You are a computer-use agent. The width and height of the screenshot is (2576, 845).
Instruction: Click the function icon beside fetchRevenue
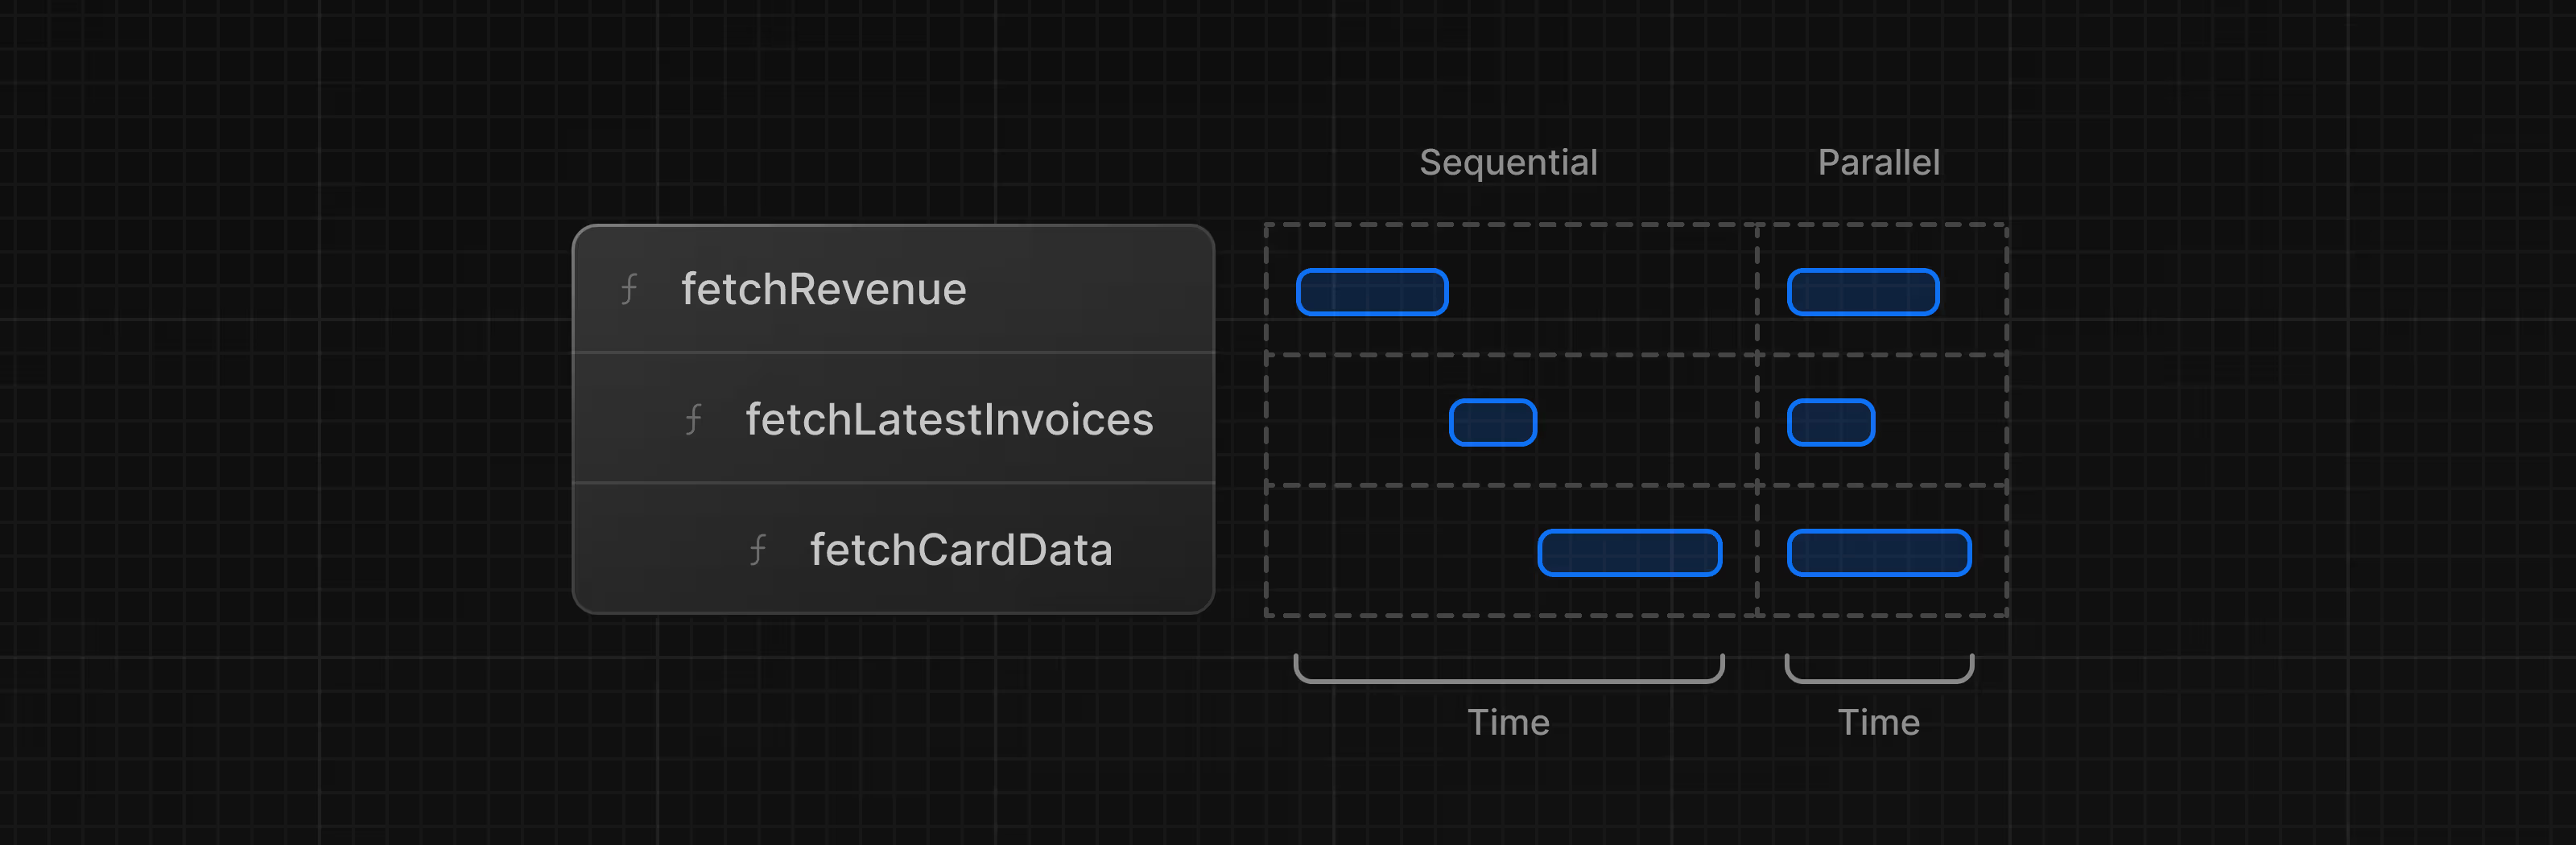pyautogui.click(x=629, y=290)
